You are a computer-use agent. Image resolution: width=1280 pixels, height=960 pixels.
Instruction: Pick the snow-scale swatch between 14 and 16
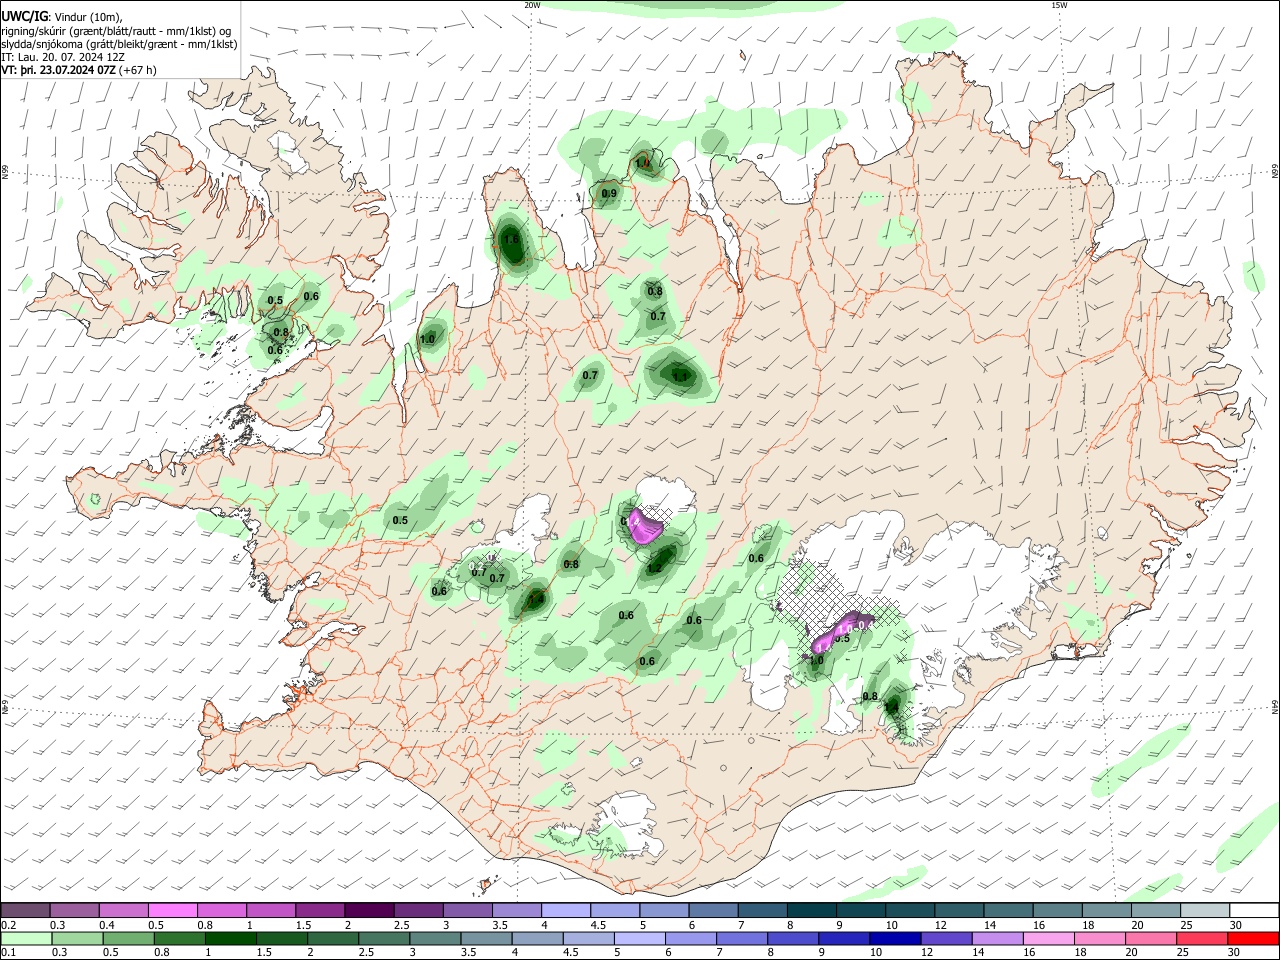tap(1006, 910)
